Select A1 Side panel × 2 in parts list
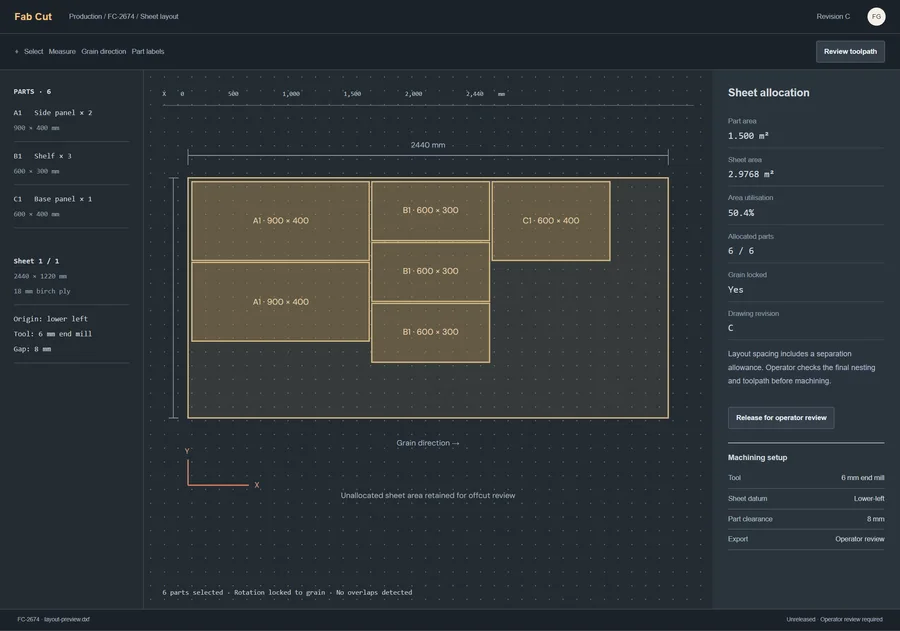The width and height of the screenshot is (900, 631). (x=71, y=120)
